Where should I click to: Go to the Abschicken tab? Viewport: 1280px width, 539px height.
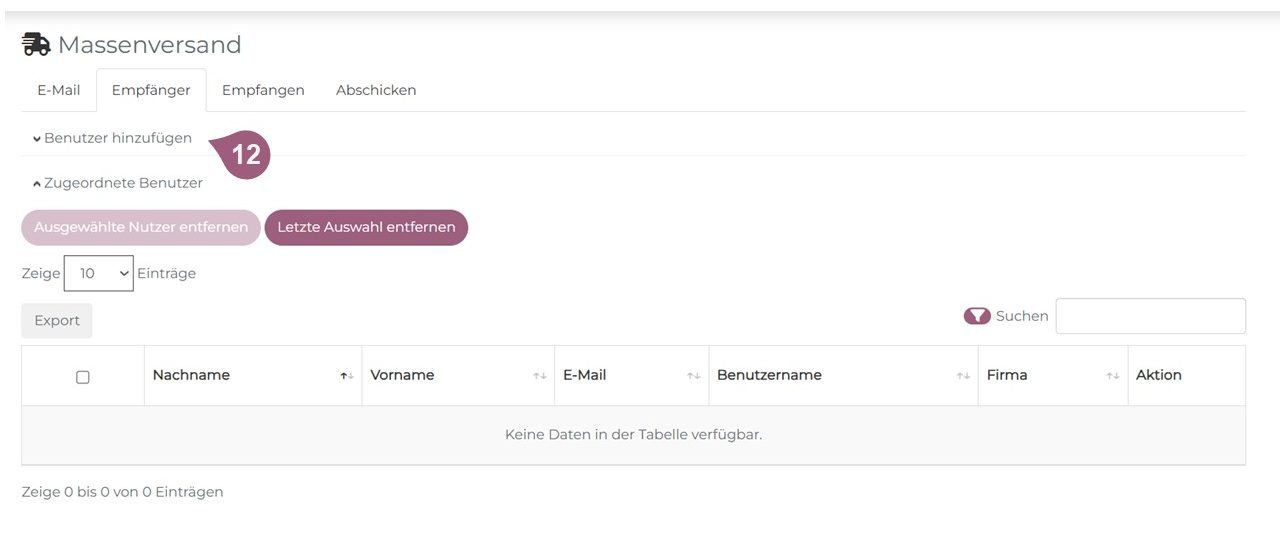pos(376,90)
